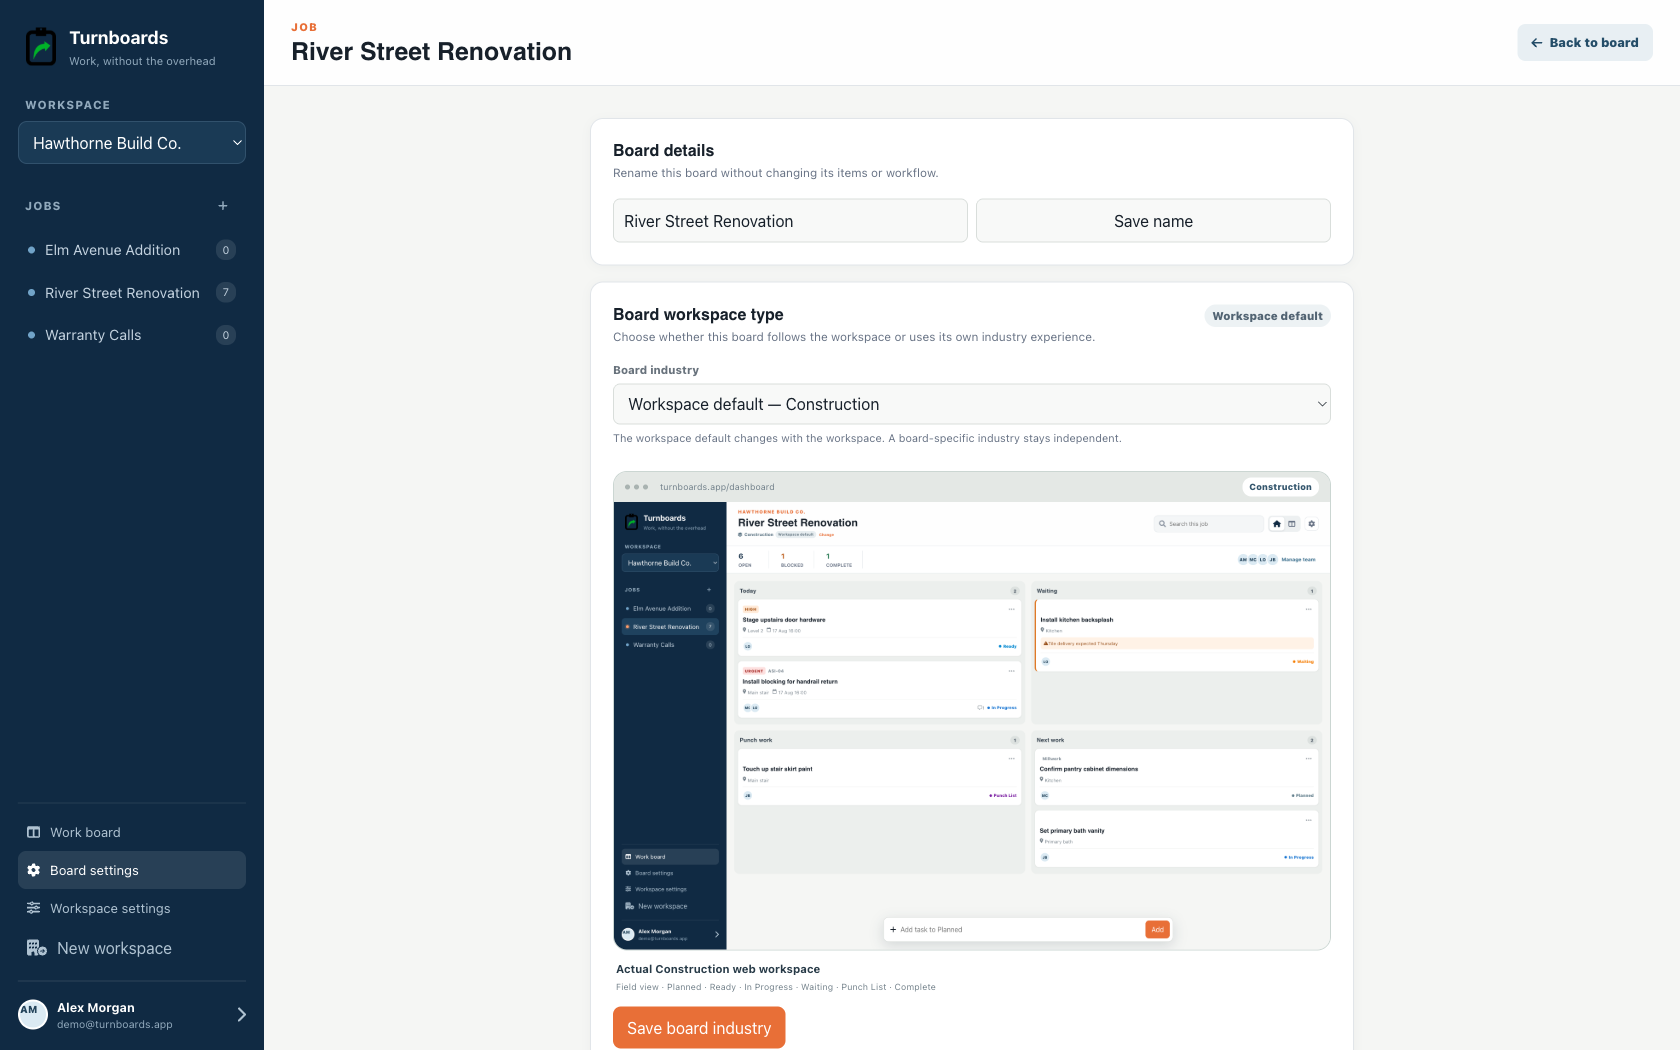Click the Board workspace type heading
The height and width of the screenshot is (1050, 1680).
(698, 314)
